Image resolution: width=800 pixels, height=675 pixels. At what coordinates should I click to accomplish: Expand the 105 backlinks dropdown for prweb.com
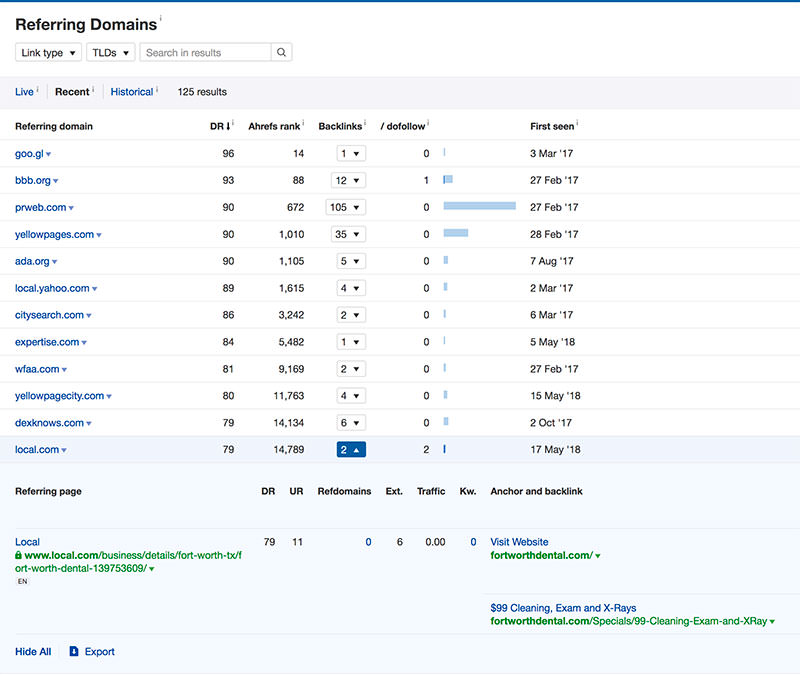(346, 207)
